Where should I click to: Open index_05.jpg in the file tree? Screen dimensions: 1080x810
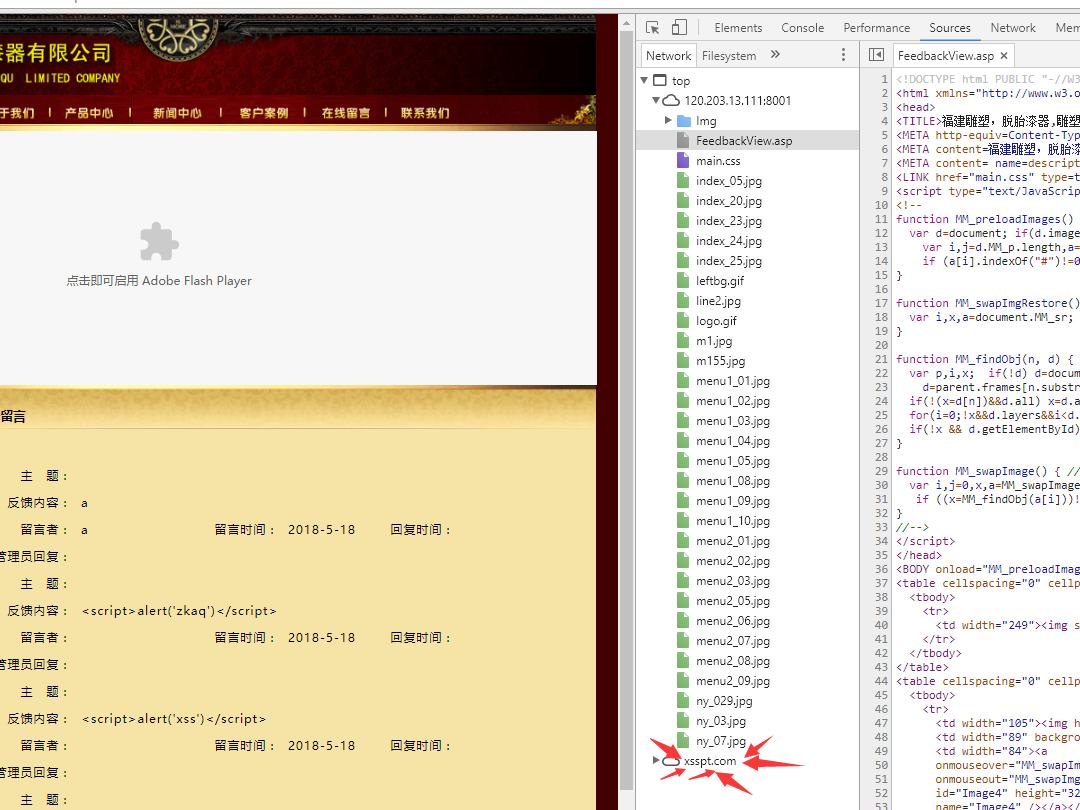tap(729, 180)
